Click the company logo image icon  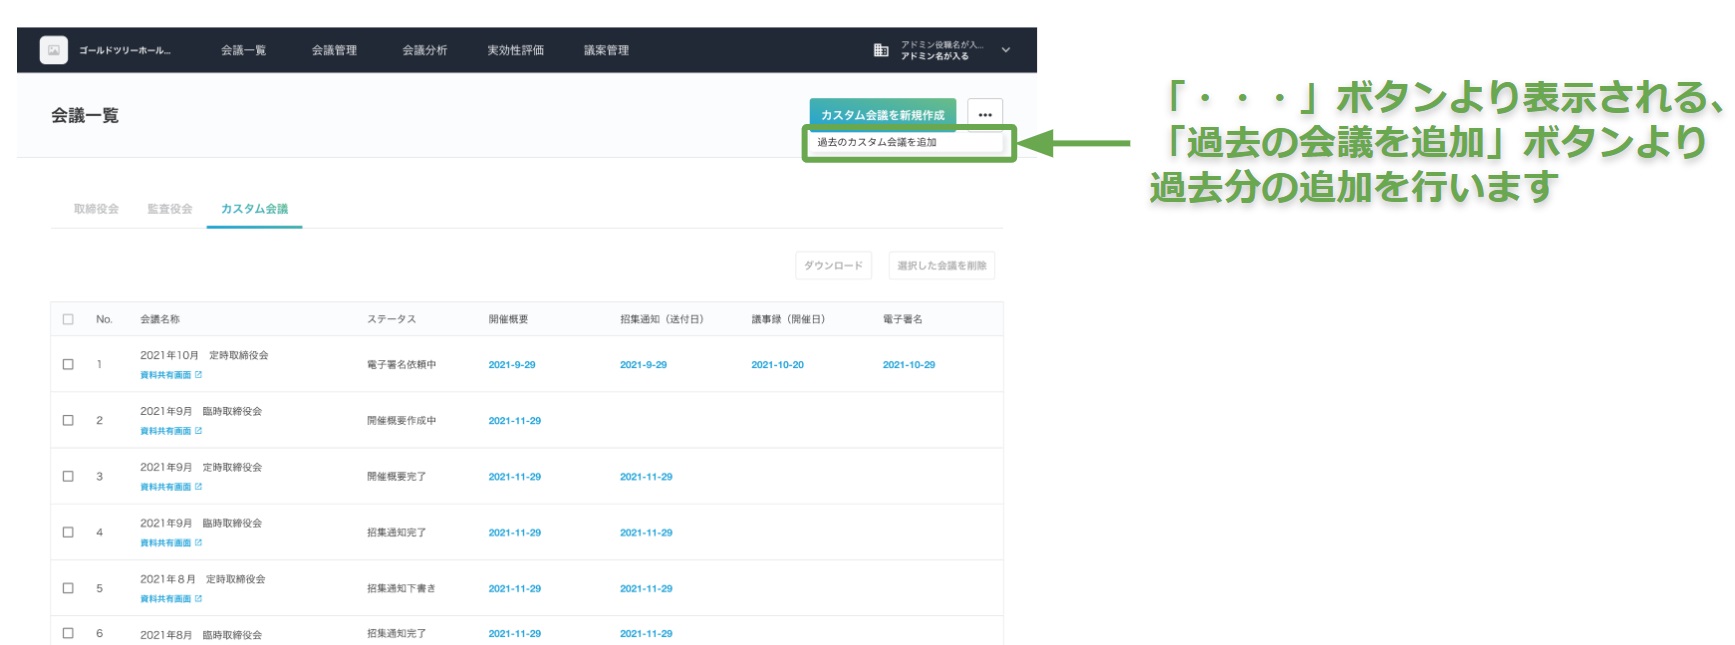click(54, 50)
